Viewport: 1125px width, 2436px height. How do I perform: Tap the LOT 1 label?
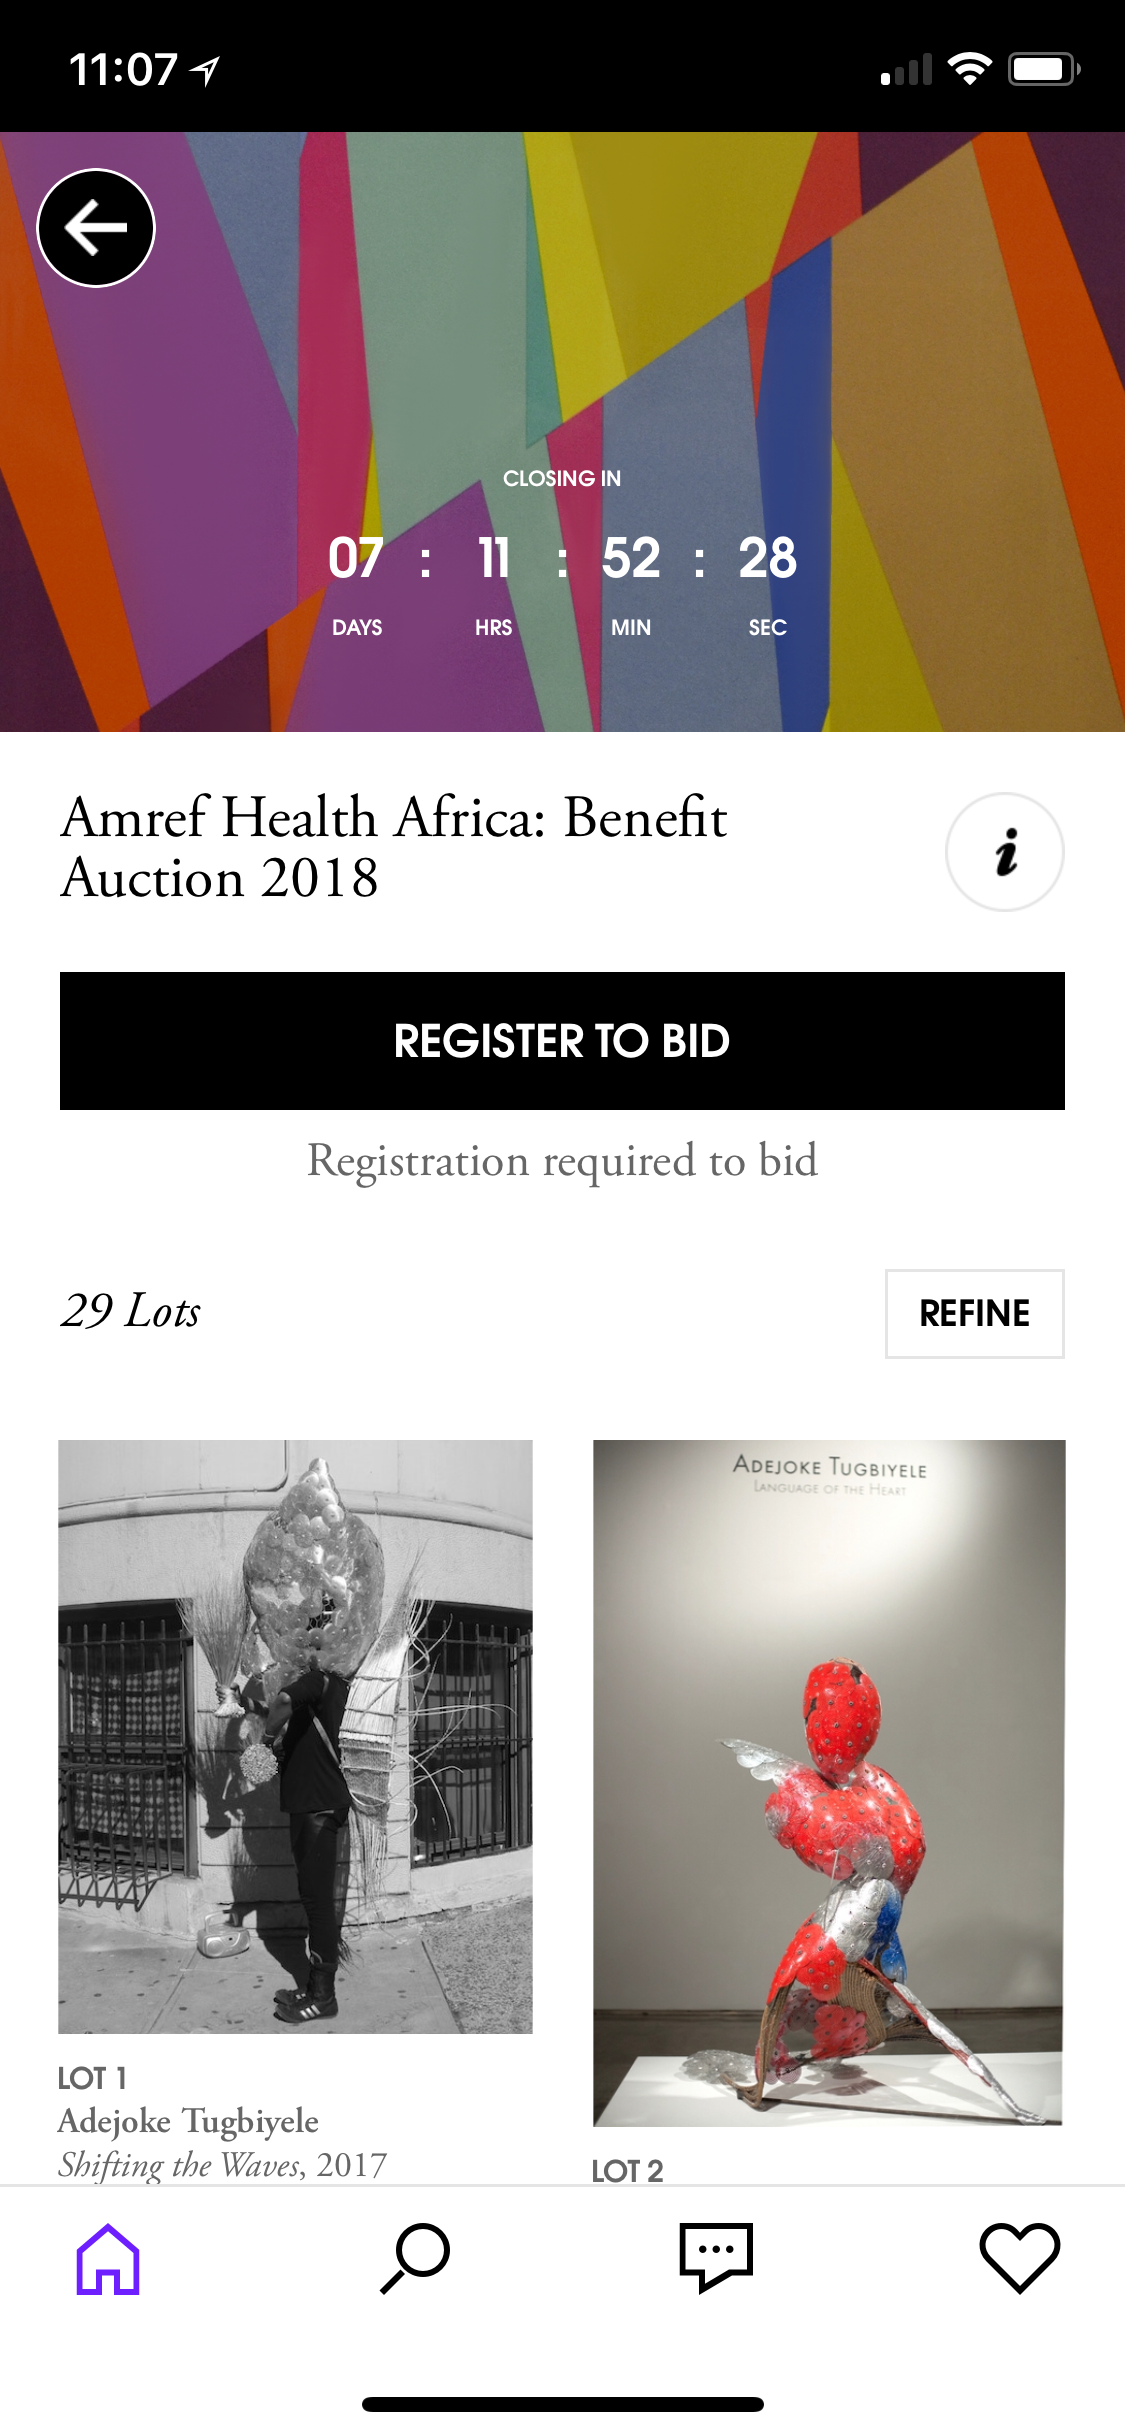92,2078
